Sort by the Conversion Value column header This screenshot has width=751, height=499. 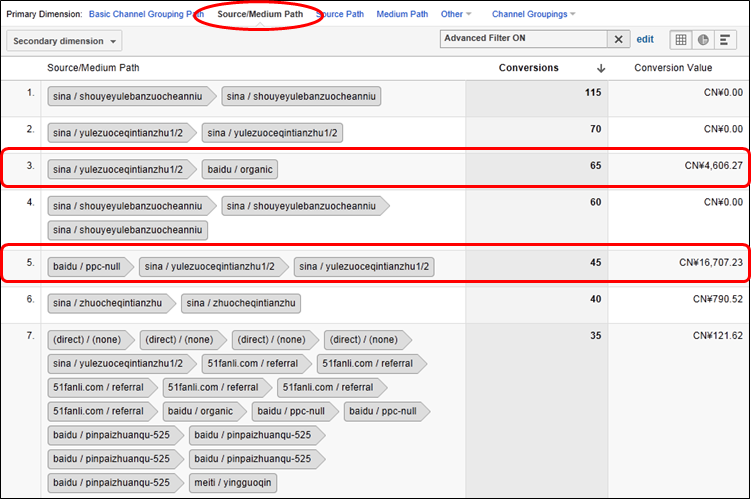(x=673, y=68)
